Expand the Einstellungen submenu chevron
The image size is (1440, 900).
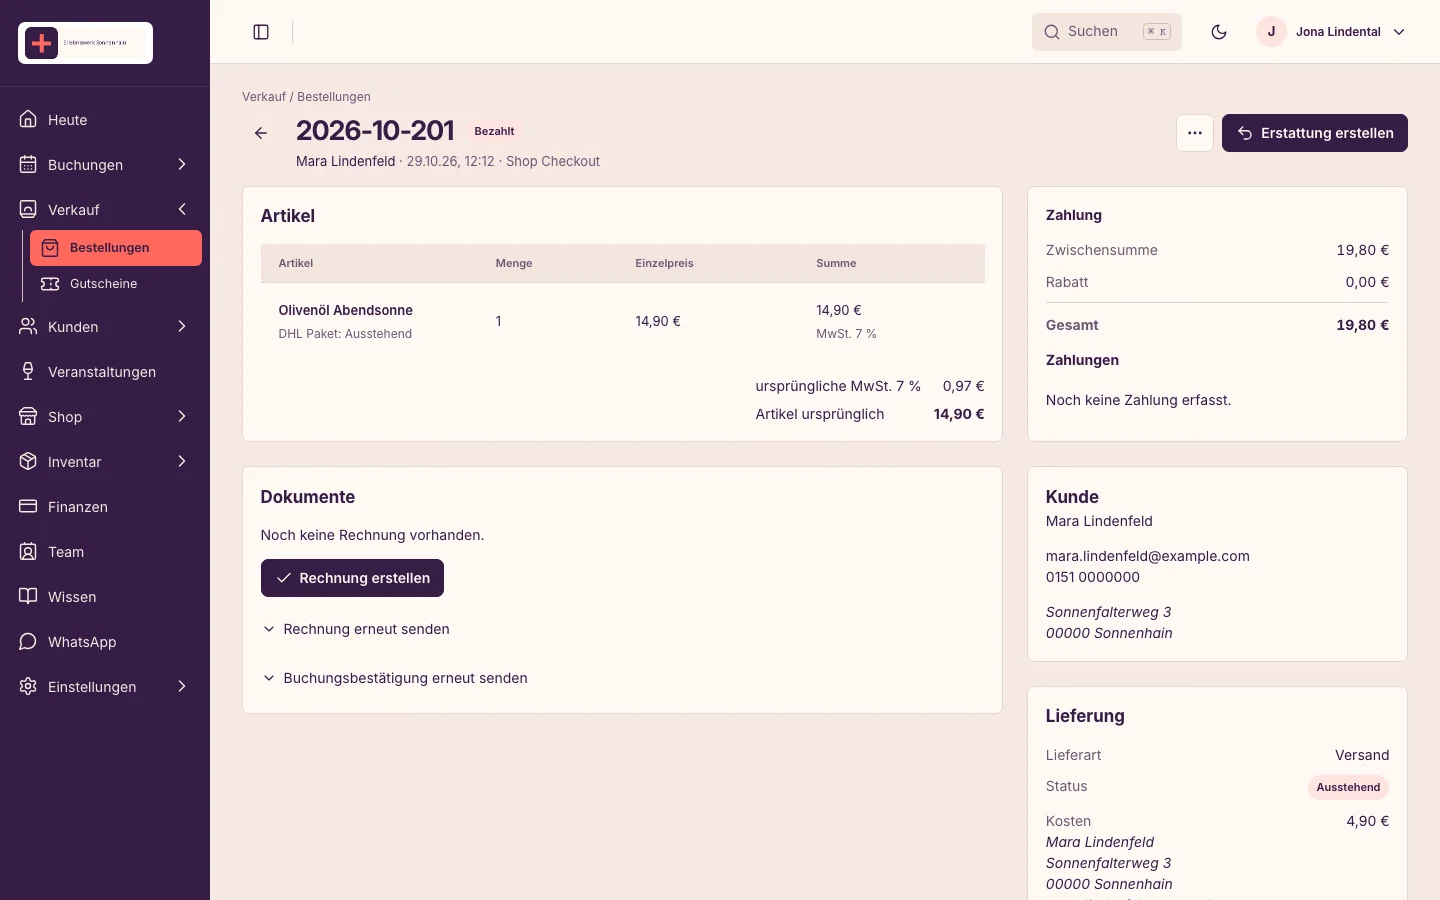pyautogui.click(x=182, y=686)
